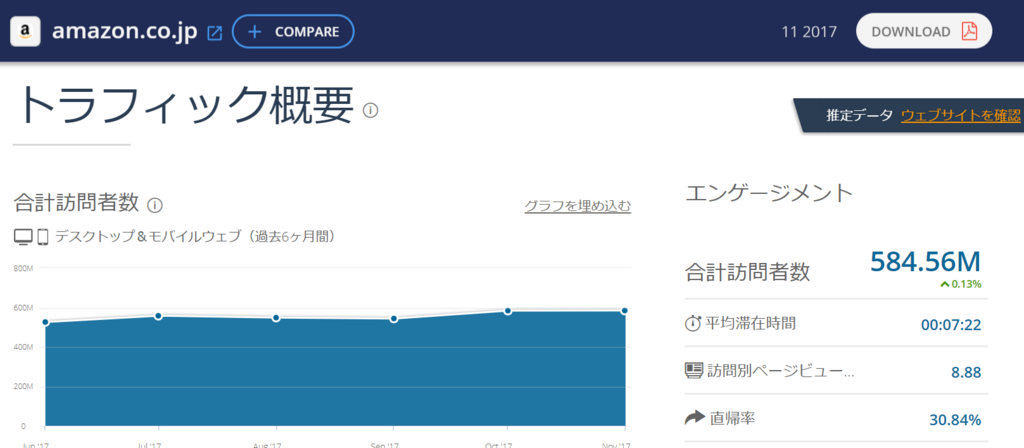
Task: Click the 00:07:22 average duration value
Action: (x=951, y=325)
